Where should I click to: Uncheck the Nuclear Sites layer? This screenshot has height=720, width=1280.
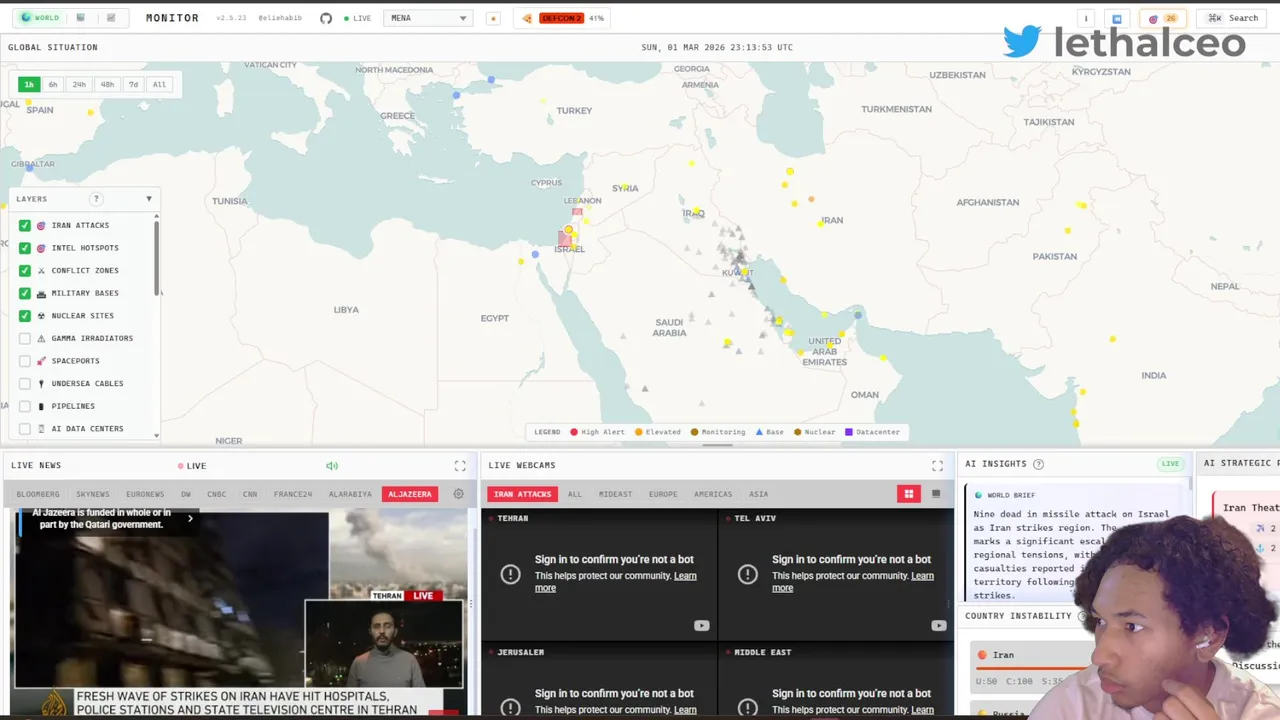point(25,316)
